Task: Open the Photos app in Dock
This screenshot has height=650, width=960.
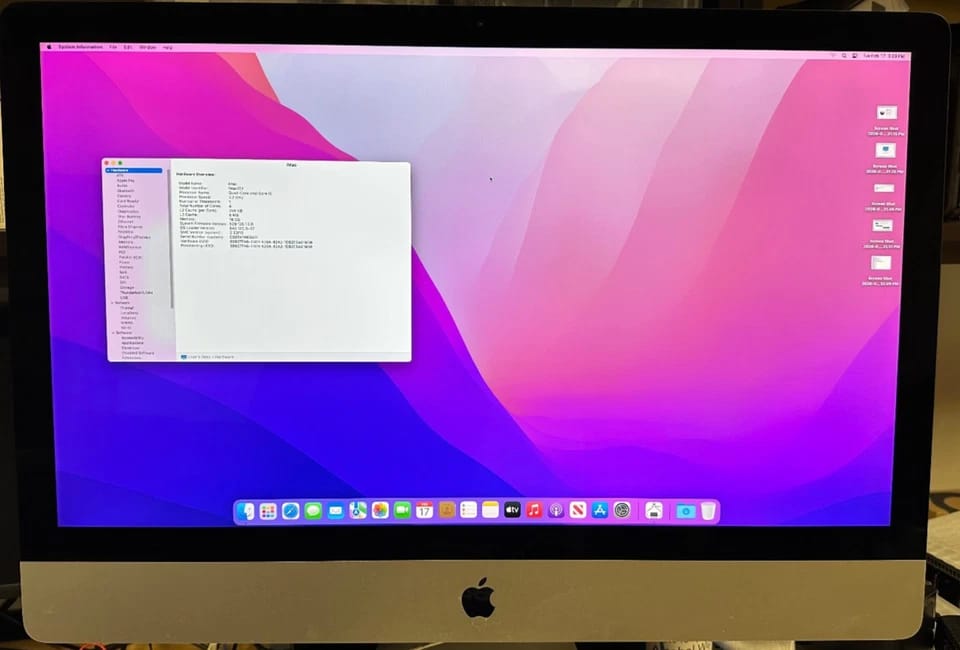Action: point(380,510)
